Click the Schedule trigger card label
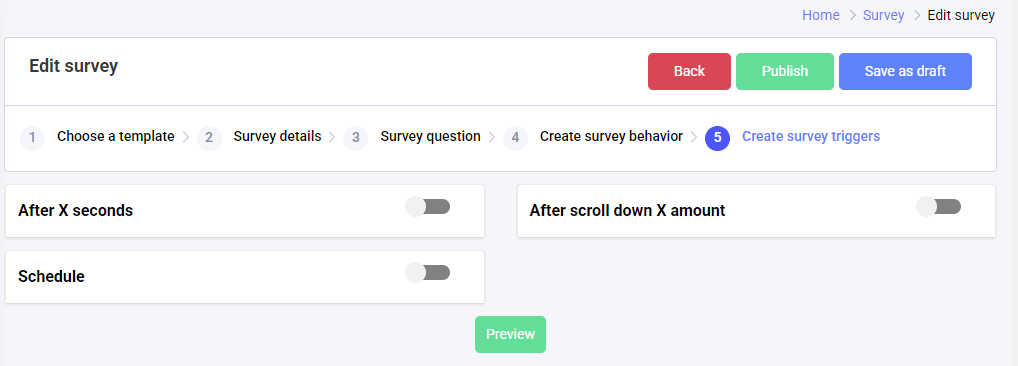This screenshot has width=1018, height=366. [51, 276]
